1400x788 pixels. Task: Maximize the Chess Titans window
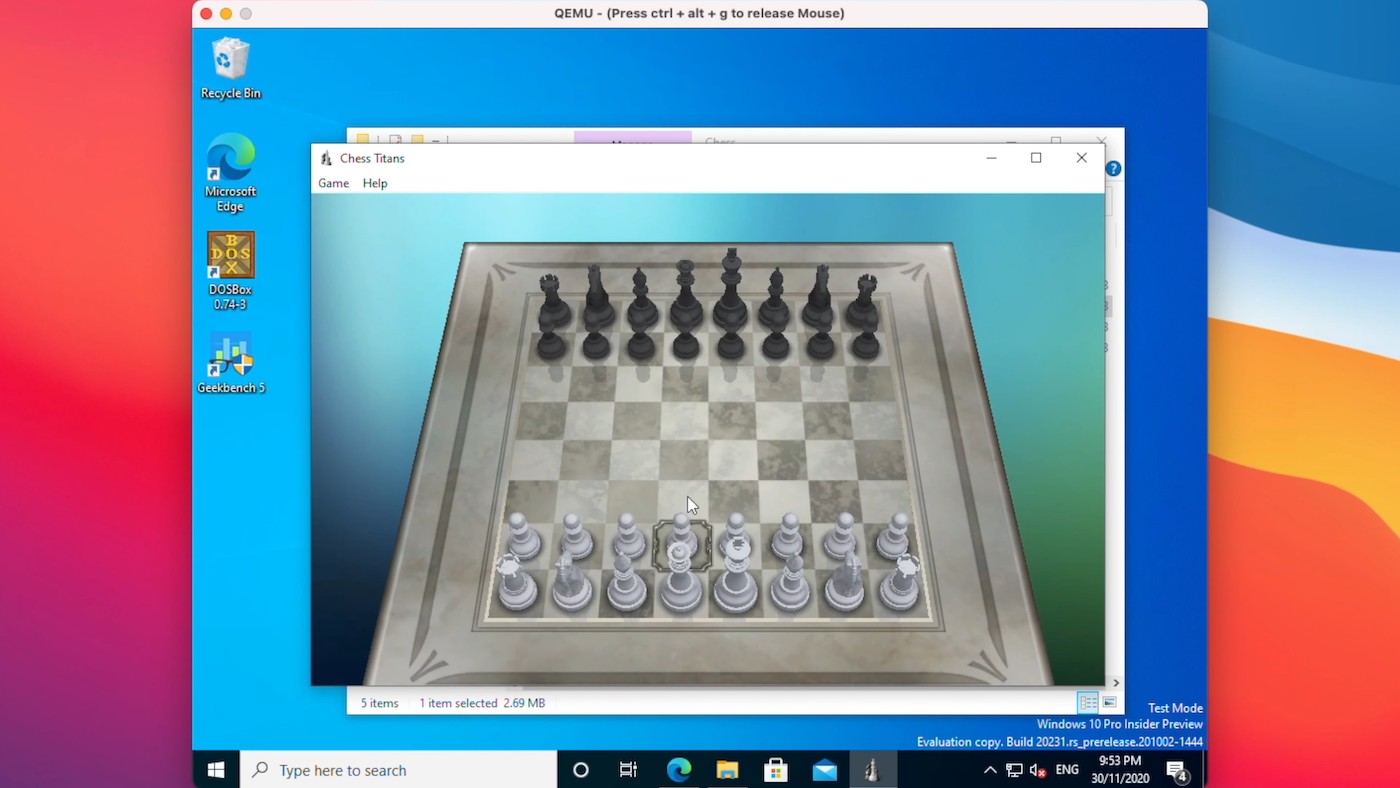(1036, 158)
